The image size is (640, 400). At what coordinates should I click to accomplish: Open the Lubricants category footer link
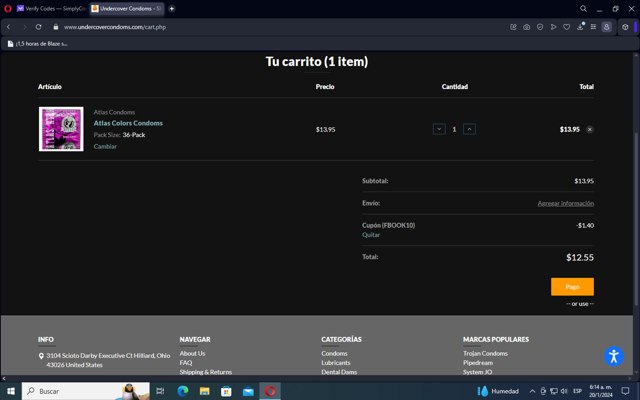pyautogui.click(x=336, y=363)
